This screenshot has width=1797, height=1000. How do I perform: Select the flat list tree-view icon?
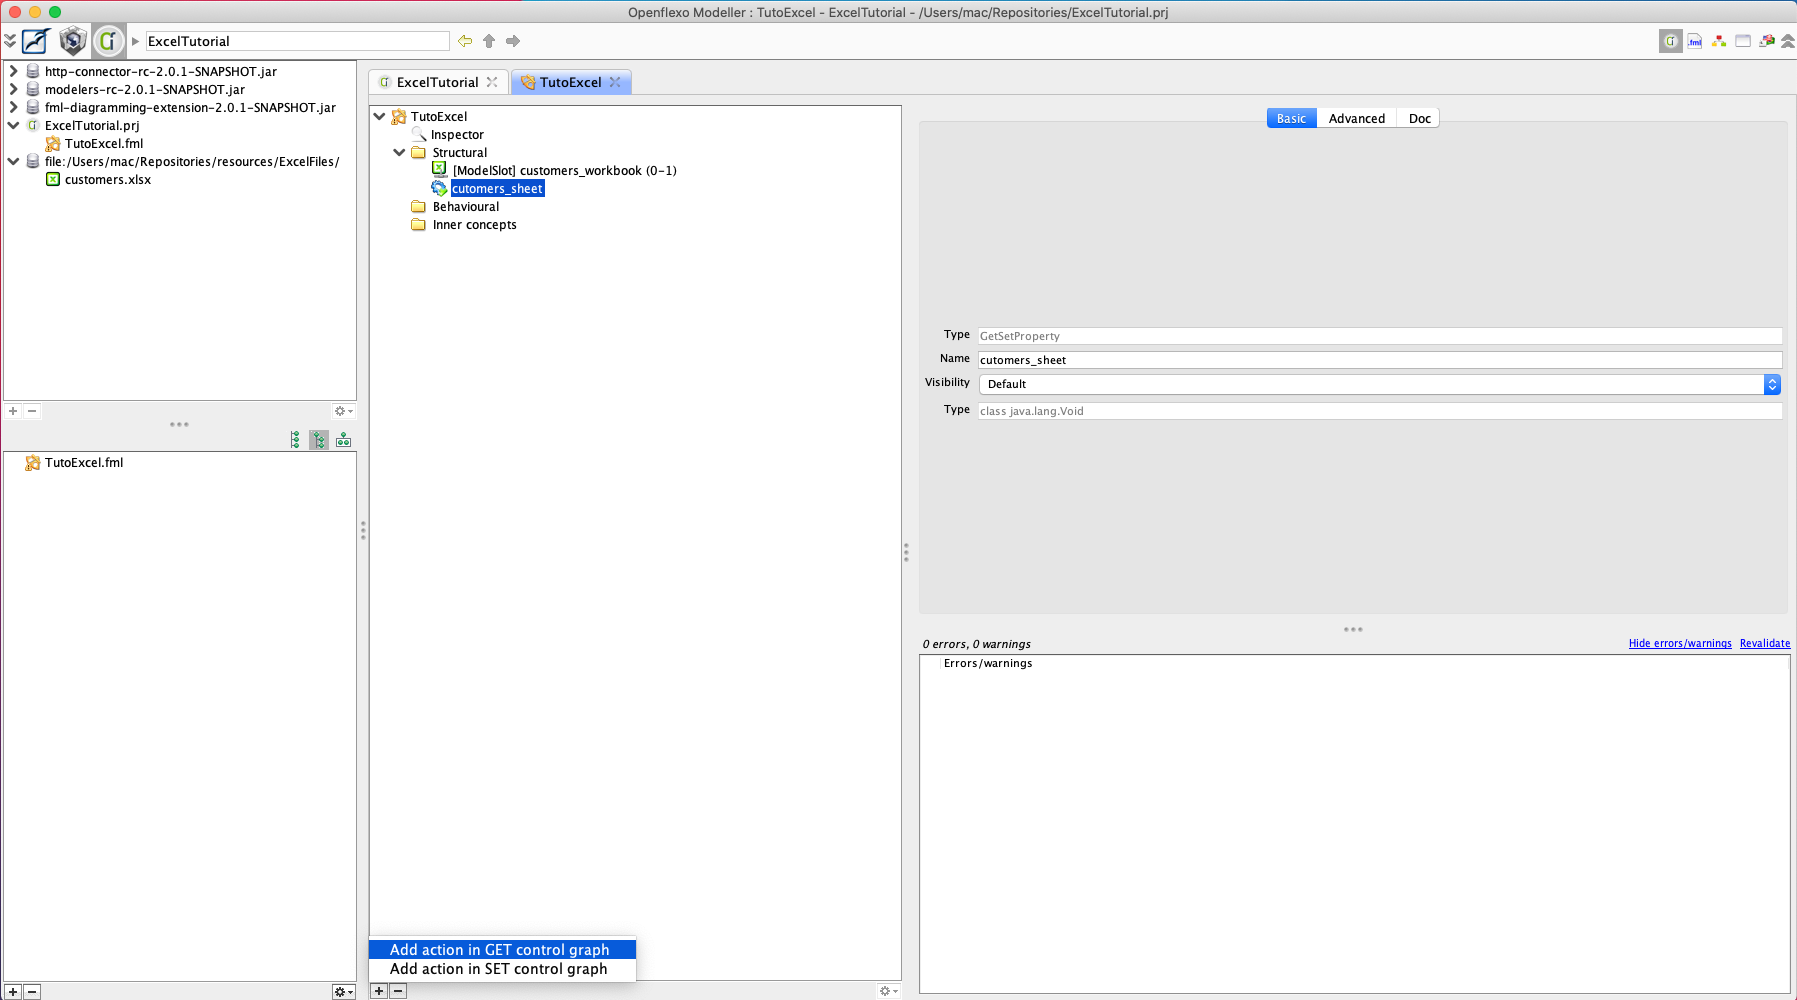[295, 440]
